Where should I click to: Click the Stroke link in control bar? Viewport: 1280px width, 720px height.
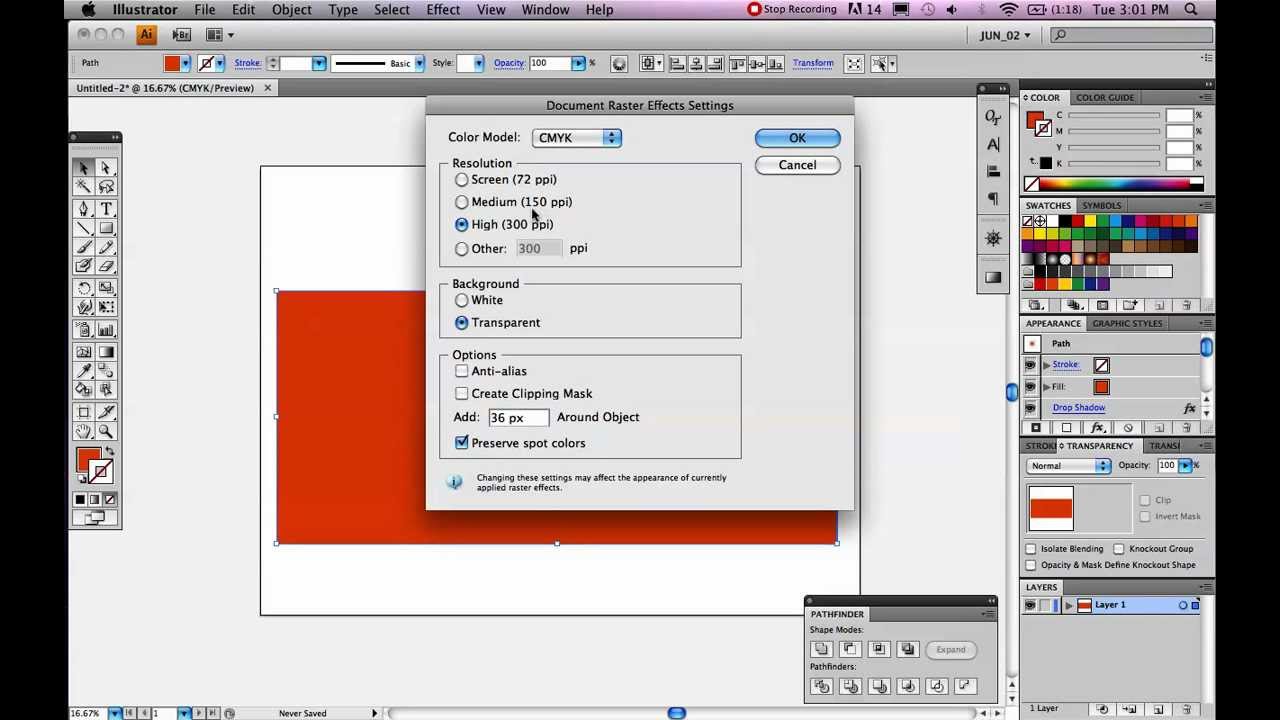click(248, 64)
